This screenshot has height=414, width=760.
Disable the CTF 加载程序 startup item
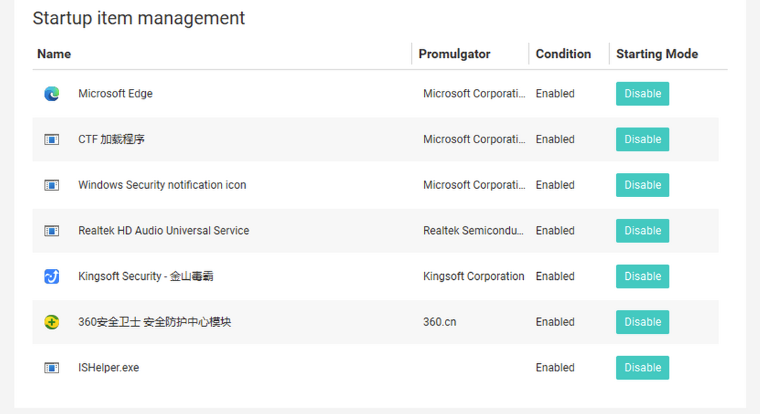point(642,139)
